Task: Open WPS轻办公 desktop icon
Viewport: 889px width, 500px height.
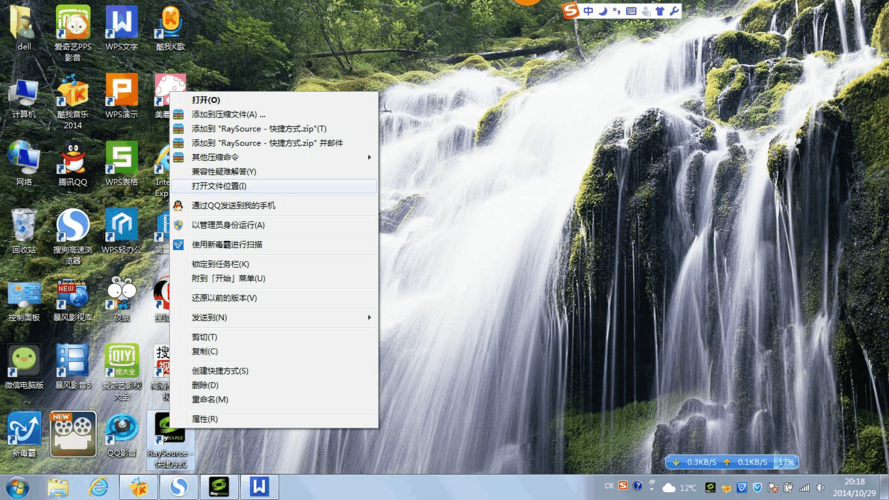Action: (121, 231)
